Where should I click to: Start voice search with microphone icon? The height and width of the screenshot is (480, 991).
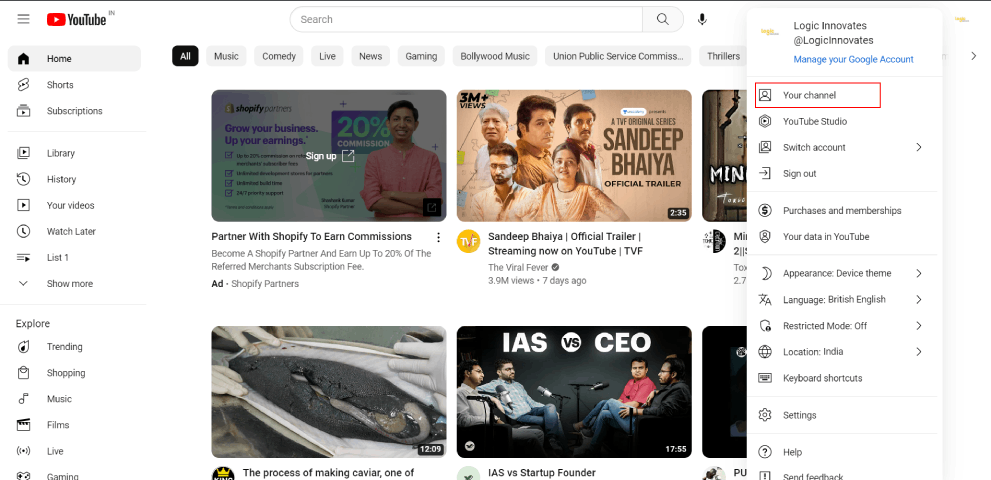pos(702,19)
